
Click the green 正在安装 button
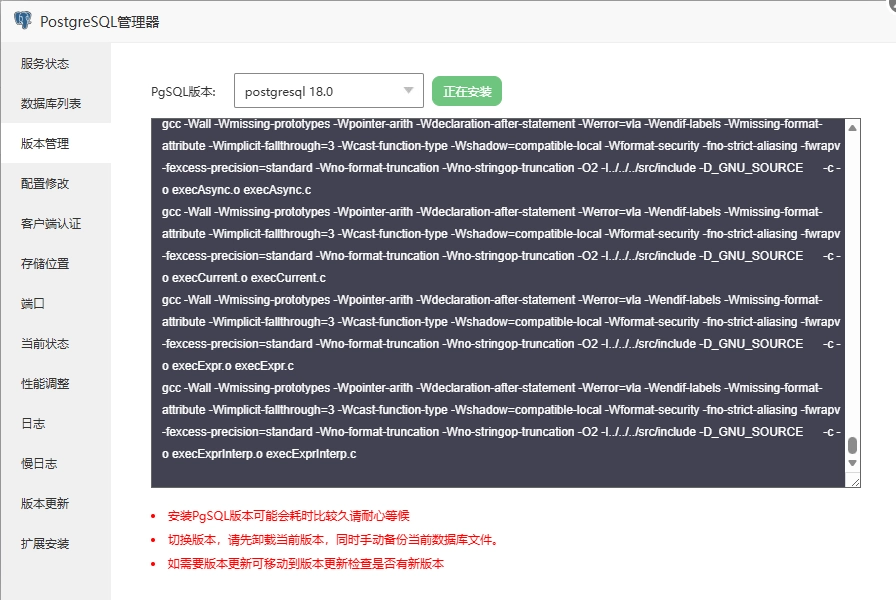click(x=467, y=91)
